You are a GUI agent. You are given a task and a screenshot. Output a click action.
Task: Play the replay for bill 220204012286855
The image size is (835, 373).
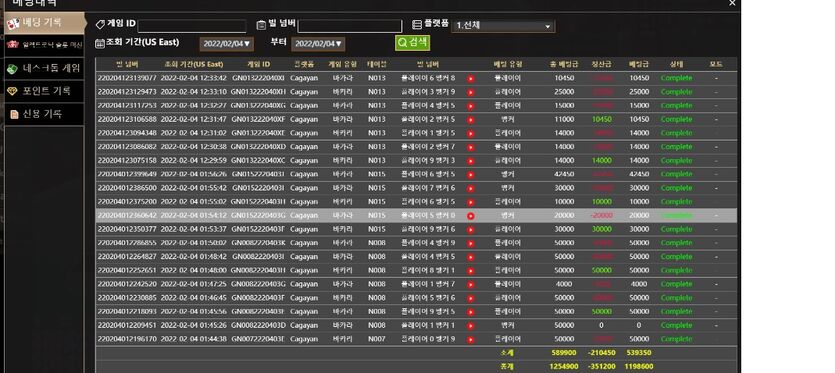pos(471,244)
